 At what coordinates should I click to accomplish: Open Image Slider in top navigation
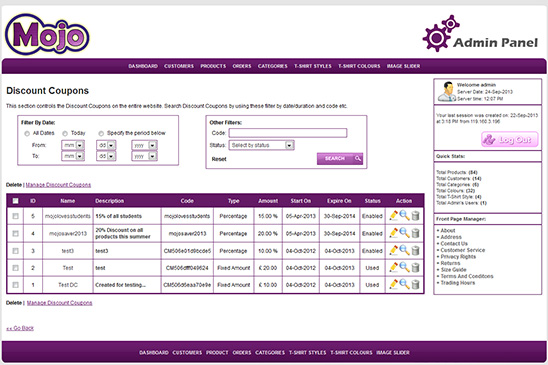click(403, 66)
